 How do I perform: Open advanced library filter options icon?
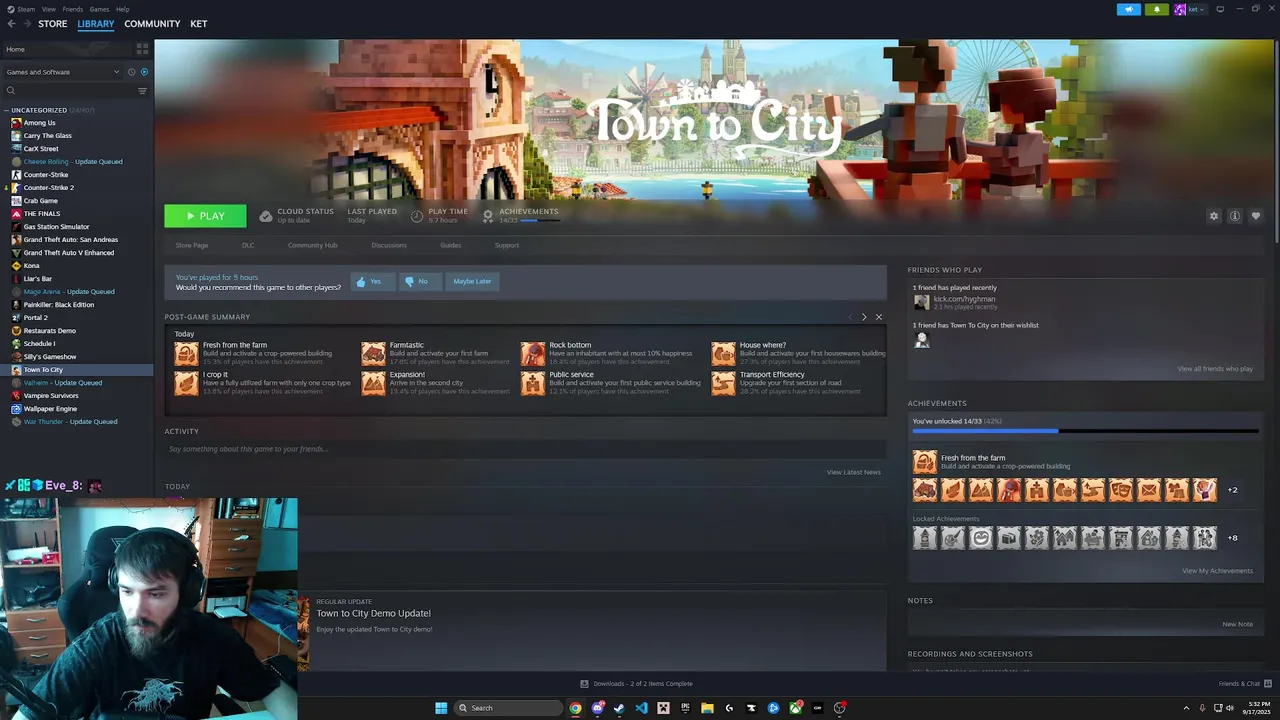coord(142,91)
